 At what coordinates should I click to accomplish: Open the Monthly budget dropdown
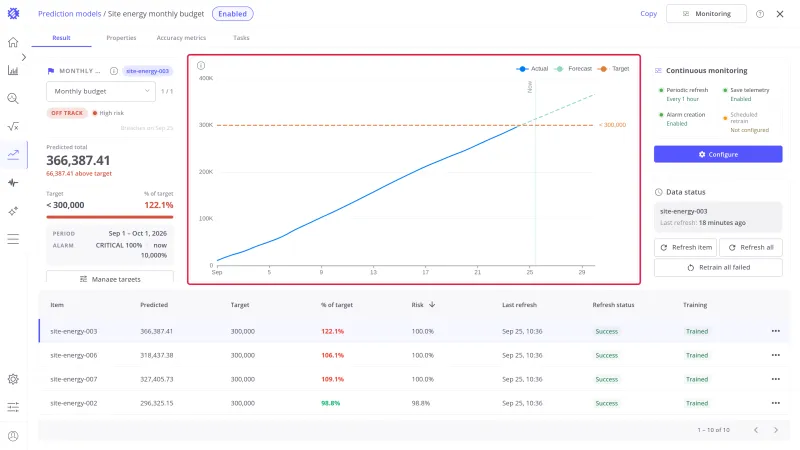click(101, 91)
